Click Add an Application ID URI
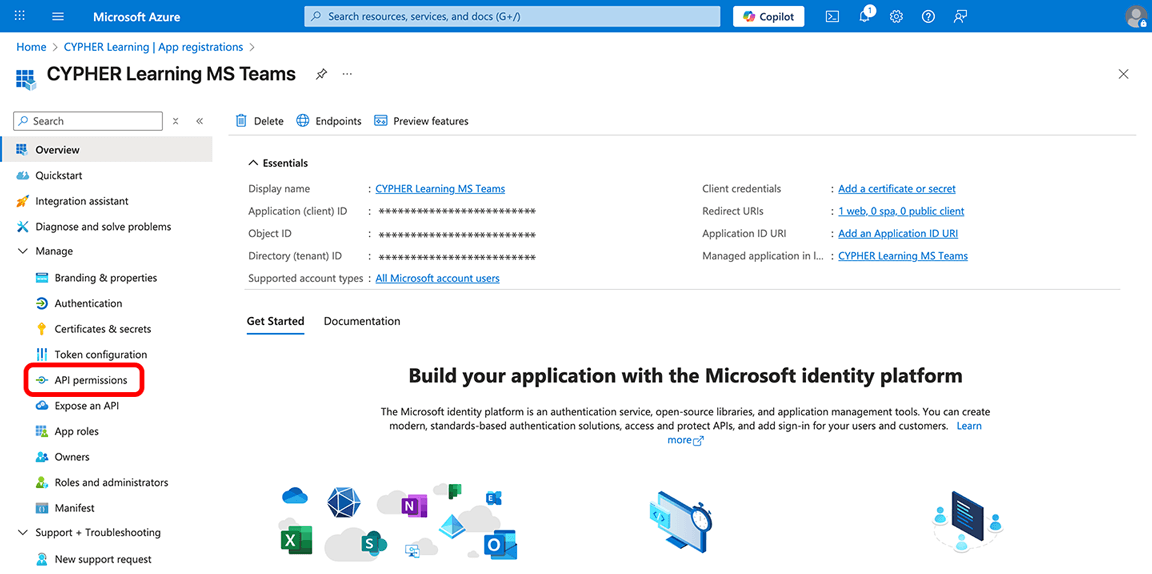 point(898,234)
